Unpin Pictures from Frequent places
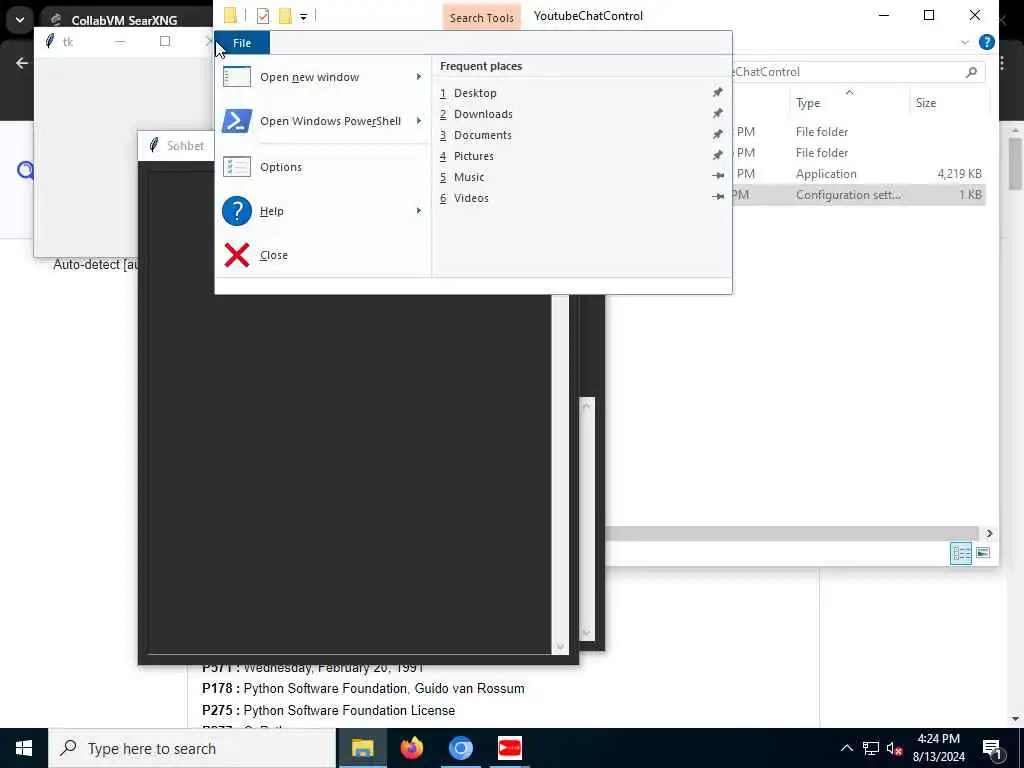This screenshot has height=768, width=1024. [x=718, y=155]
